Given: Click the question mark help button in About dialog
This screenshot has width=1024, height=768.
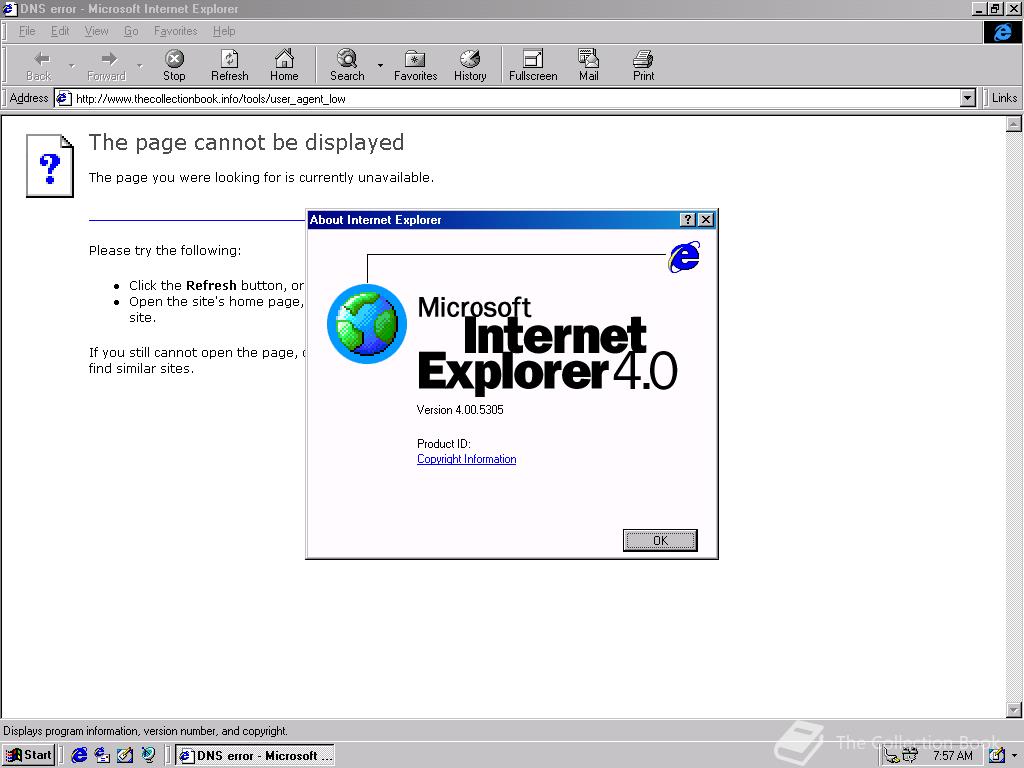Looking at the screenshot, I should (688, 219).
